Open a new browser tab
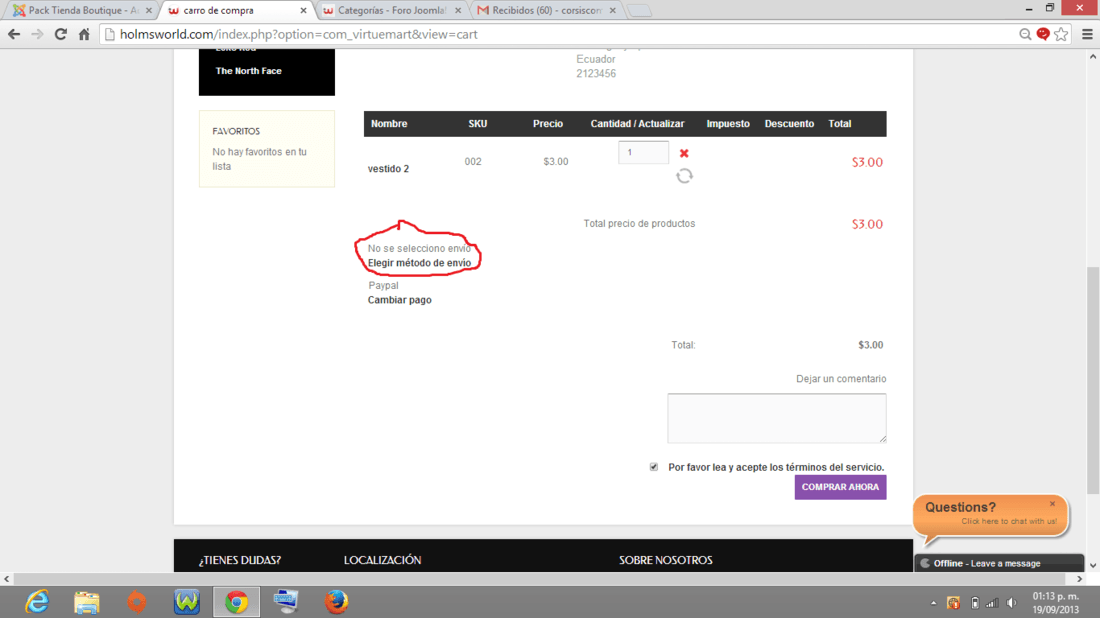This screenshot has width=1100, height=618. 639,11
